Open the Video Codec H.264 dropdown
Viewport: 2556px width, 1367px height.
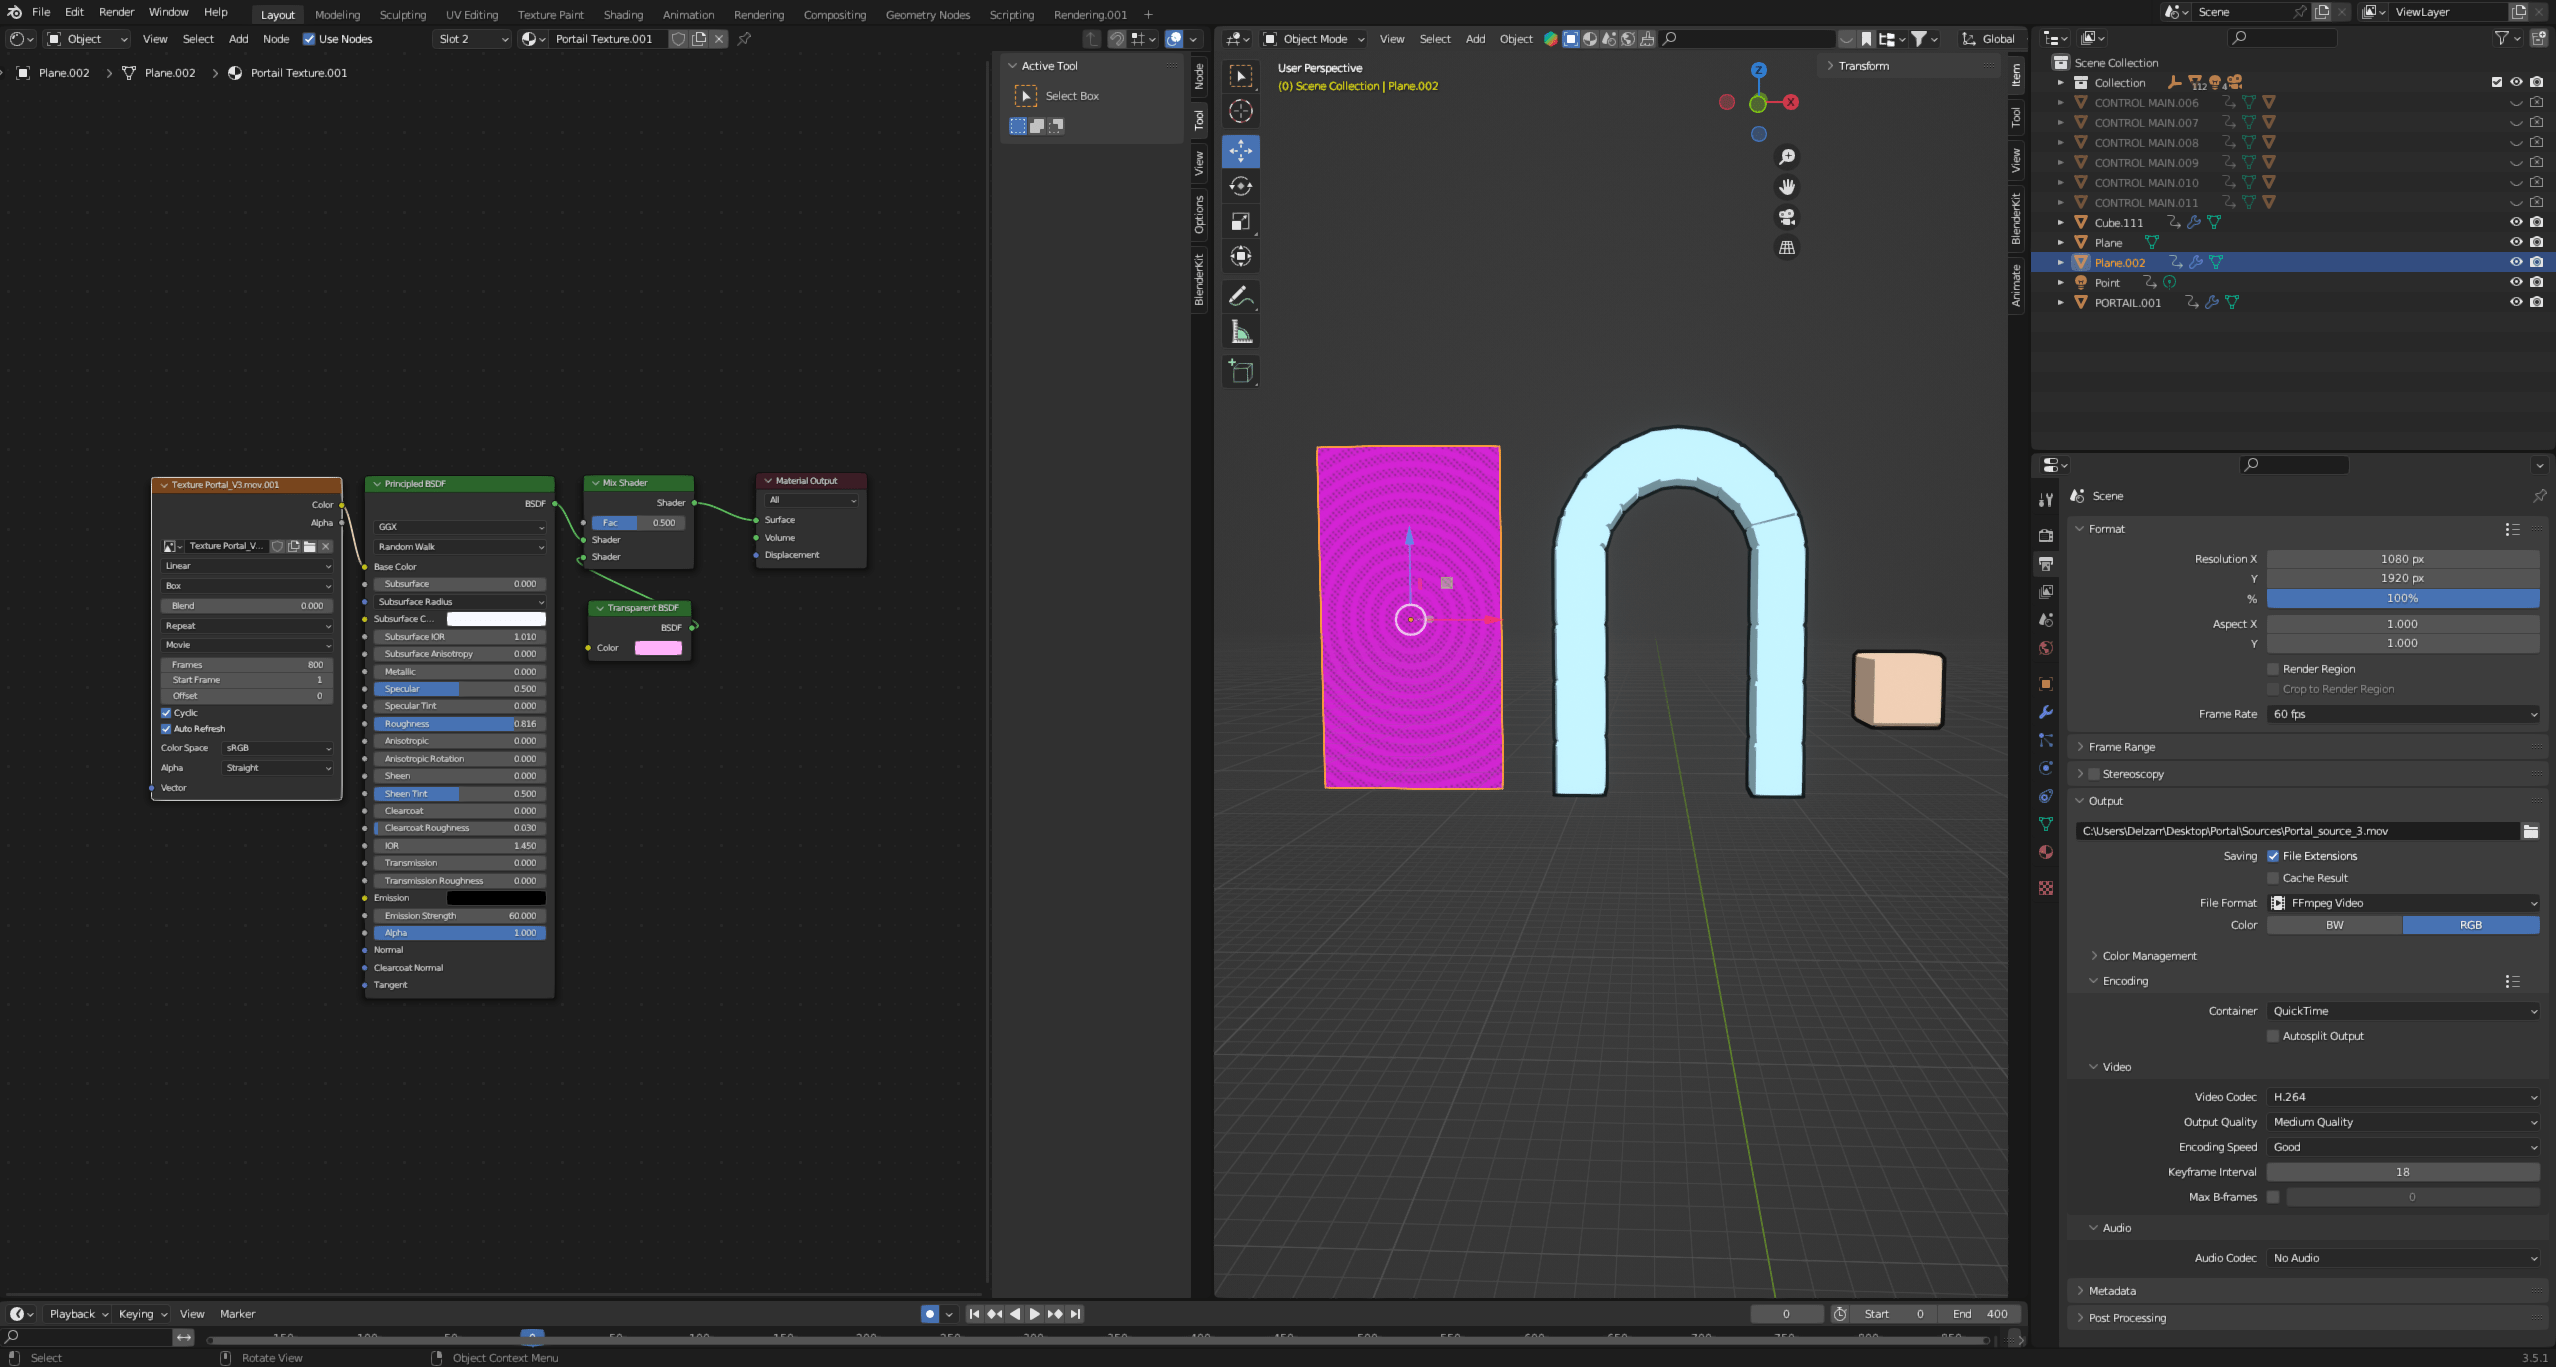point(2402,1097)
